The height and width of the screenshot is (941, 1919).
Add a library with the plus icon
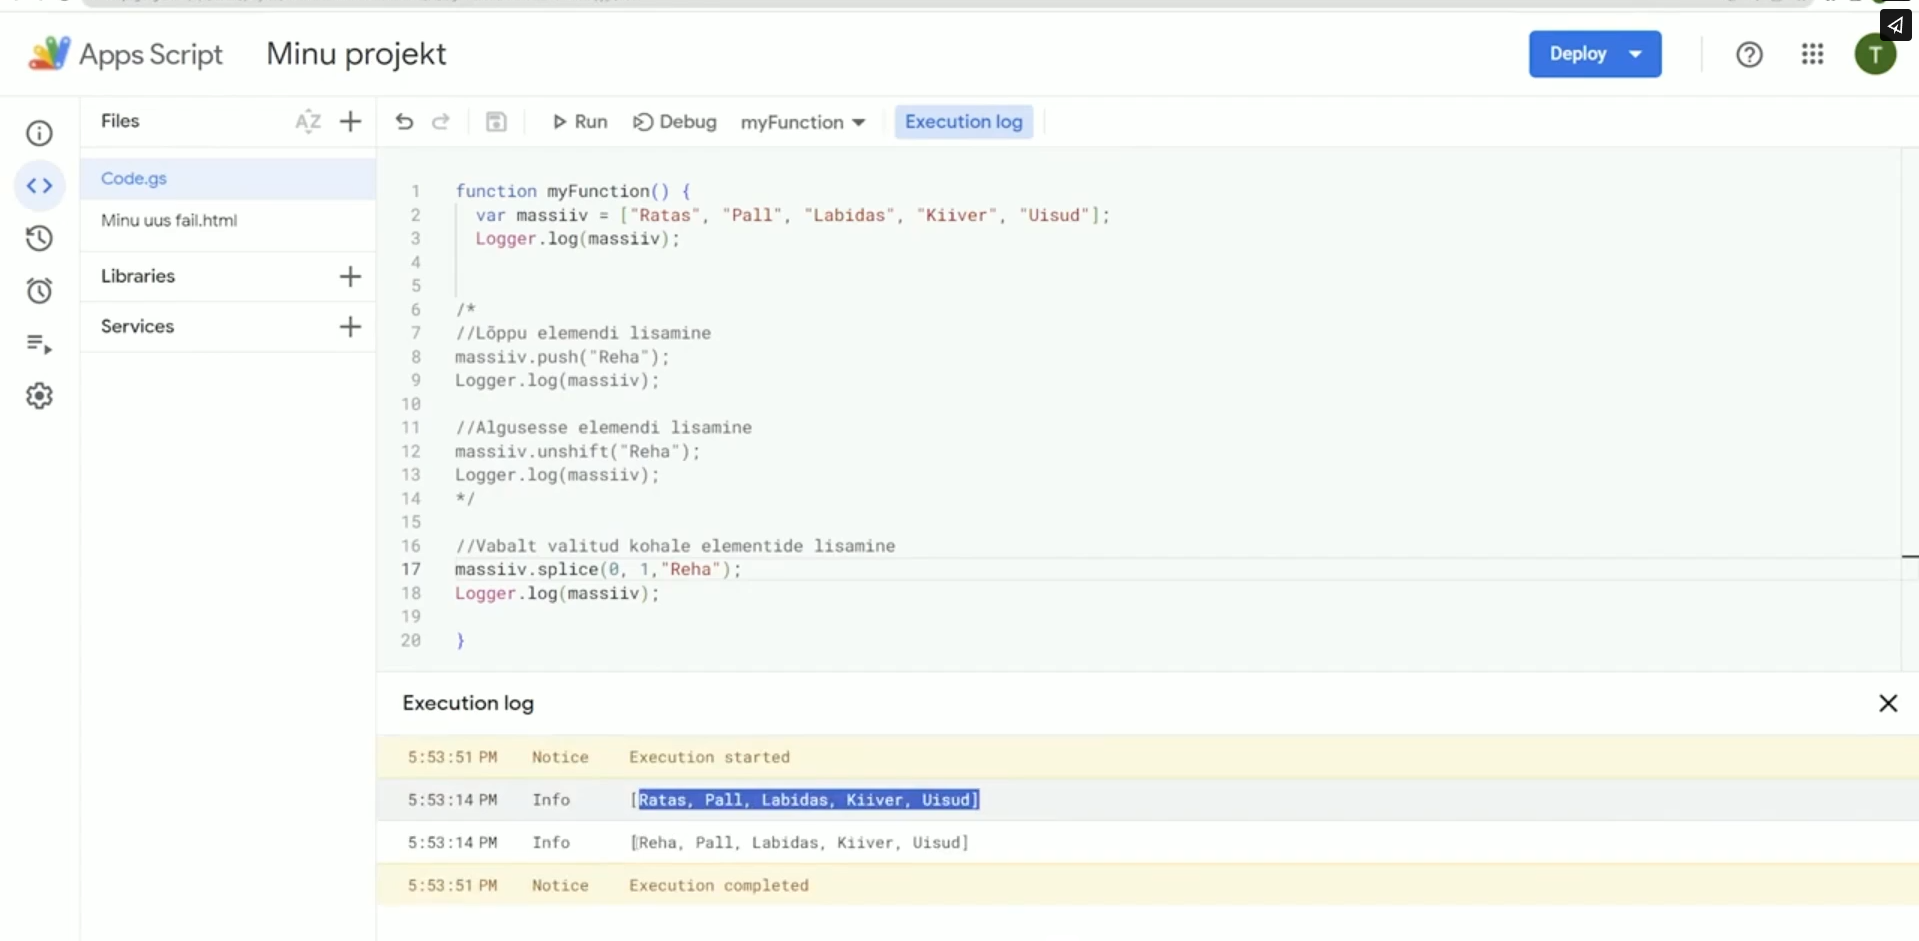click(350, 276)
